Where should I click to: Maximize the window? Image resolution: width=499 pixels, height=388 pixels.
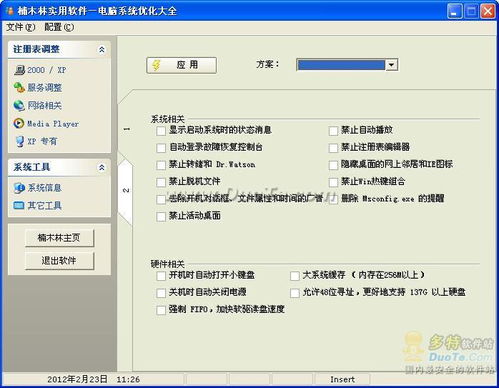pos(471,11)
